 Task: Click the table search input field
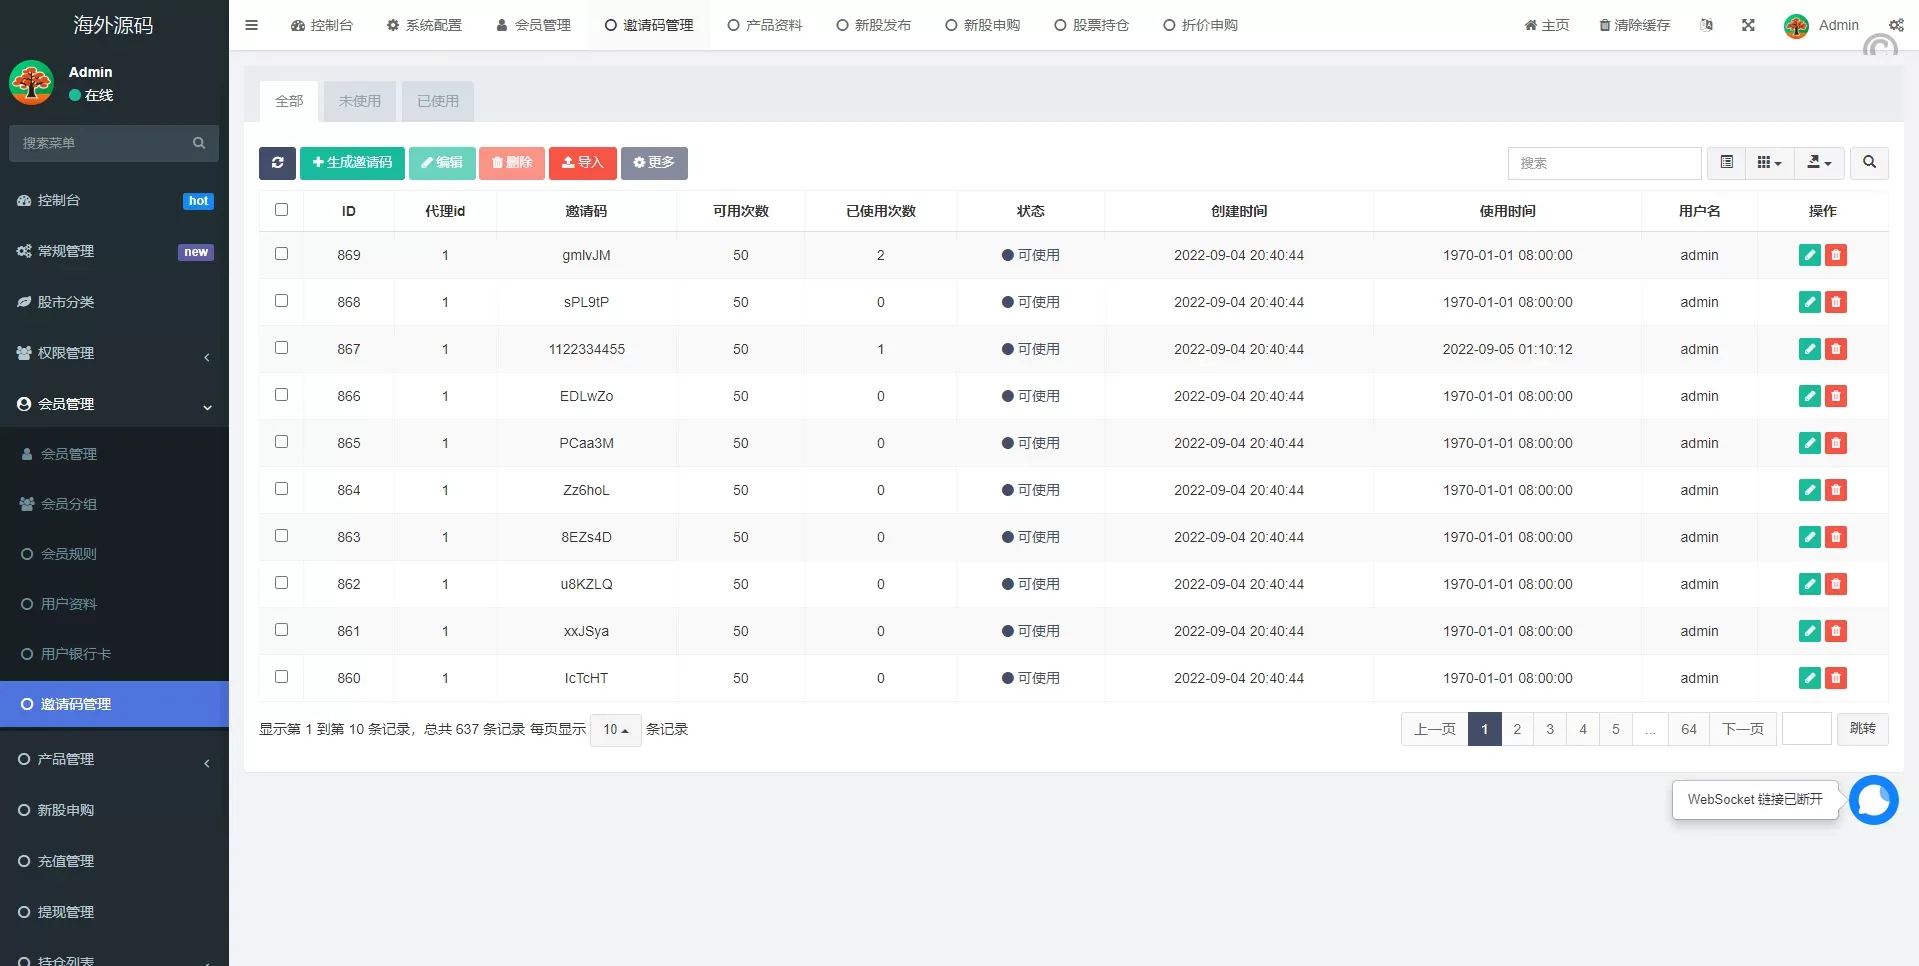pos(1603,163)
